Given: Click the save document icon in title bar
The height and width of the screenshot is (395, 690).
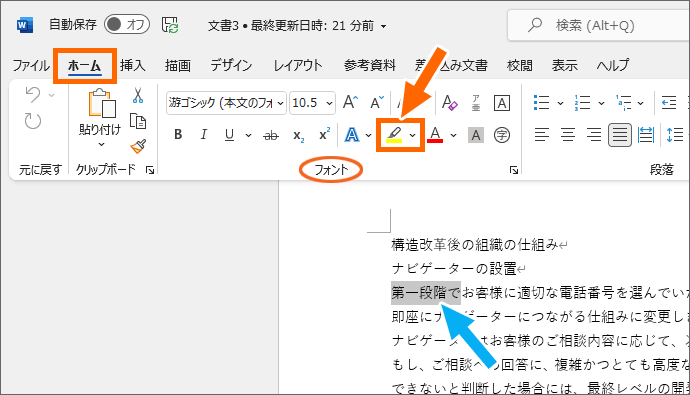Looking at the screenshot, I should pyautogui.click(x=169, y=25).
